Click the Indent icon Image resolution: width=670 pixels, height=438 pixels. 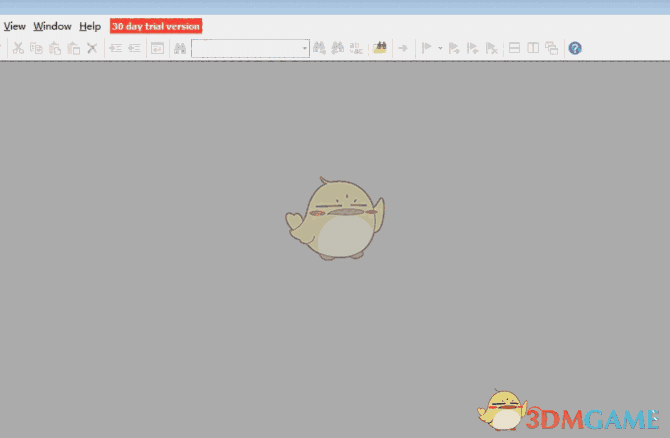coord(115,48)
